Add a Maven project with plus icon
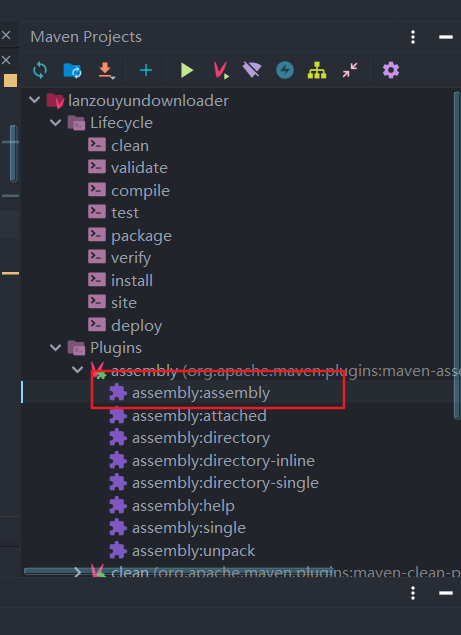This screenshot has height=635, width=461. pos(146,70)
